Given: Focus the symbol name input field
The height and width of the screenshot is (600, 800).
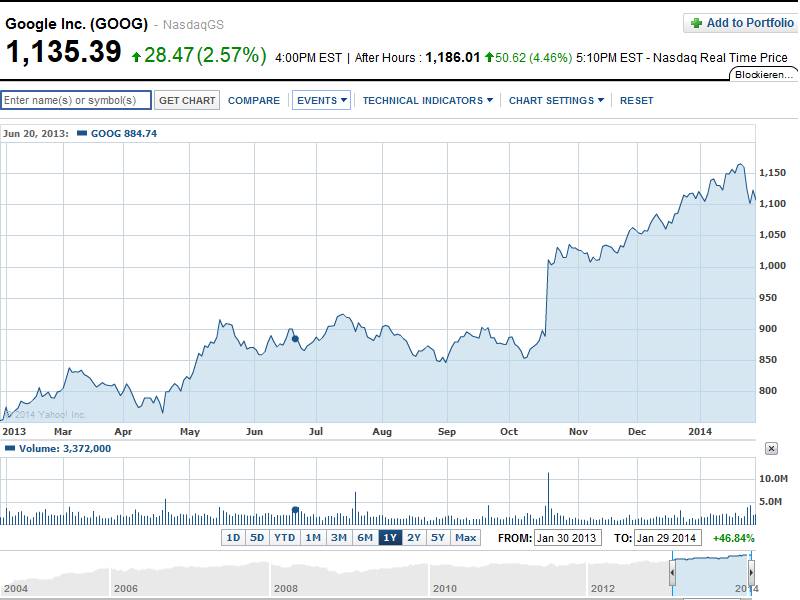Looking at the screenshot, I should pyautogui.click(x=76, y=100).
